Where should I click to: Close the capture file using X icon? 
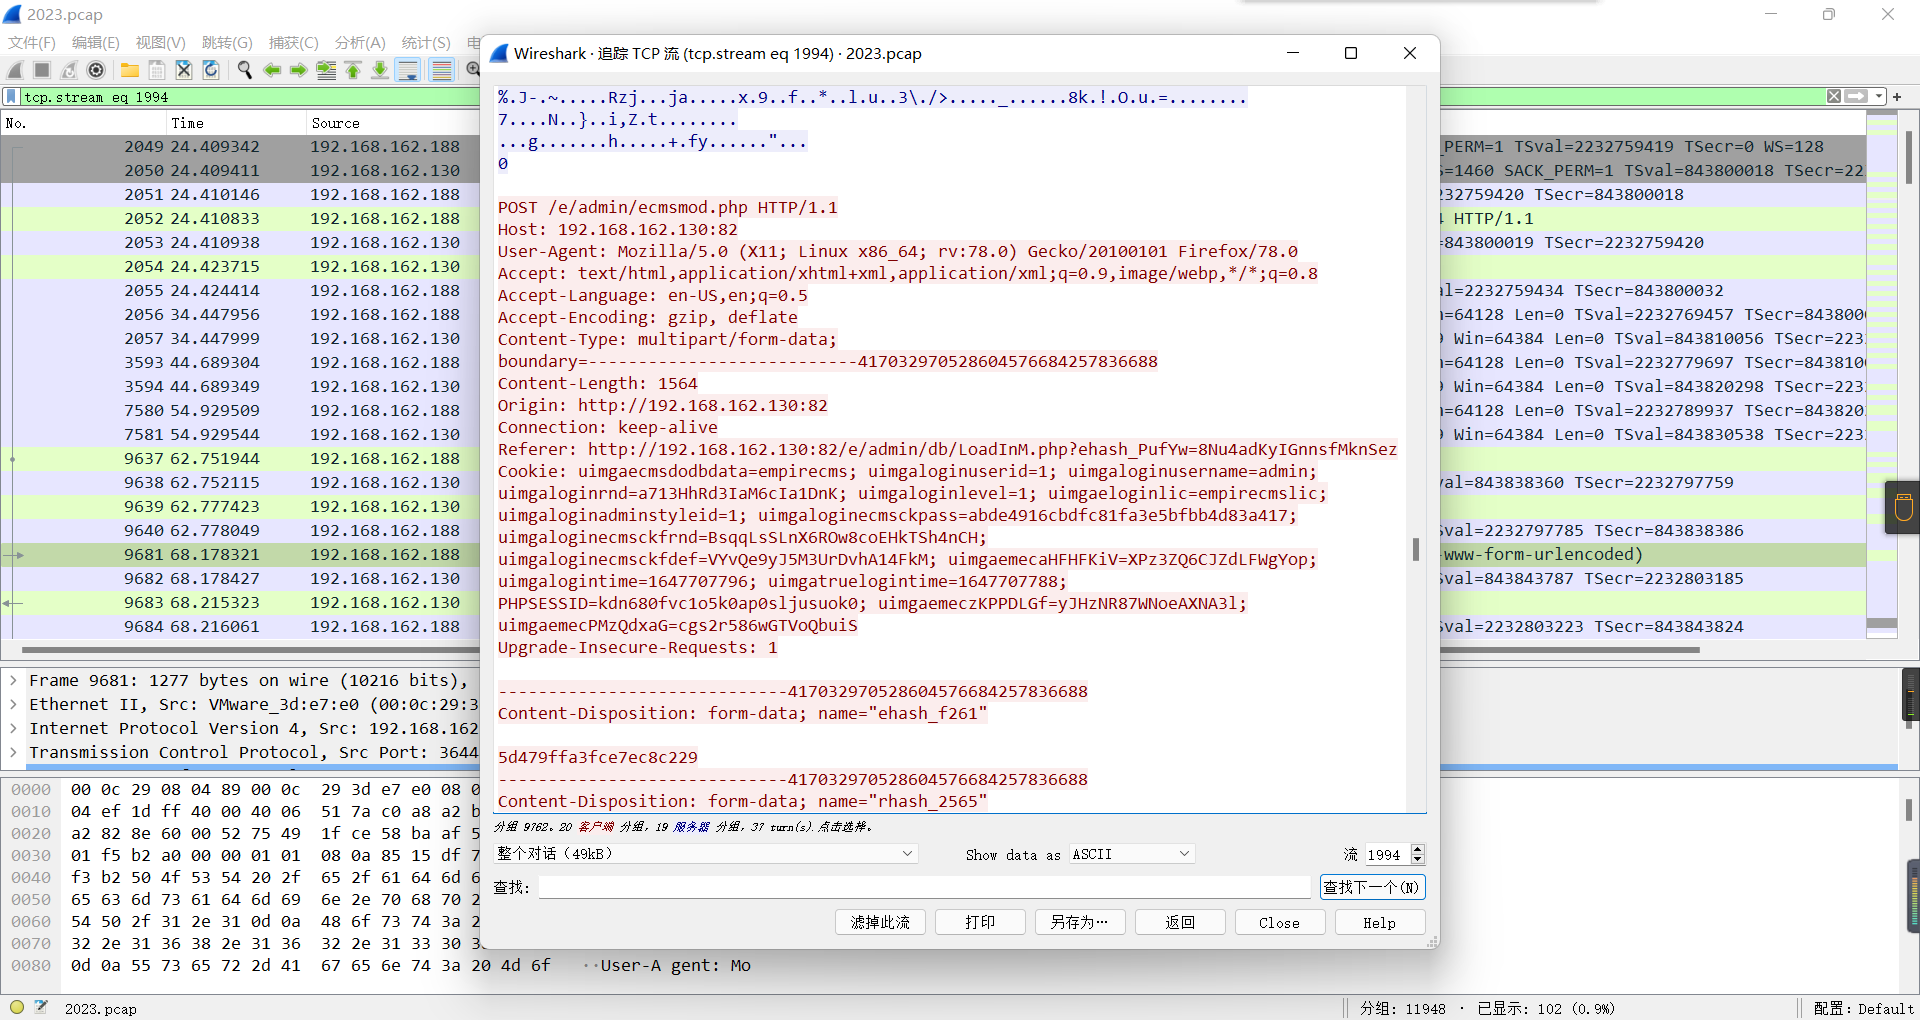coord(184,70)
